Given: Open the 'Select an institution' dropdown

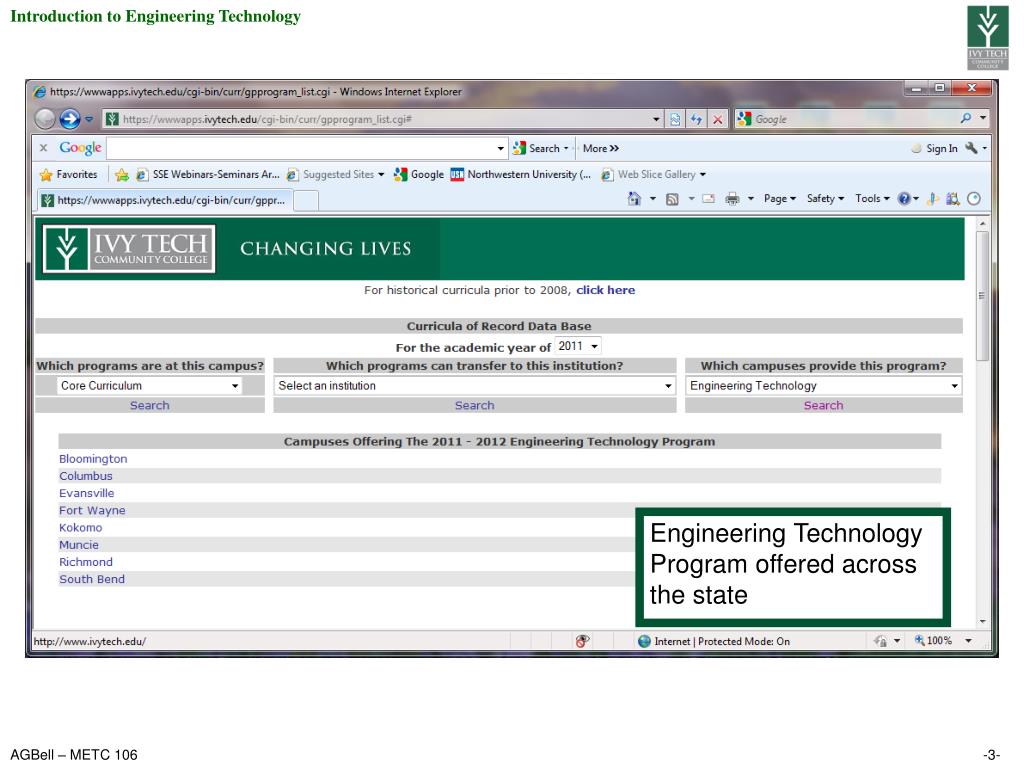Looking at the screenshot, I should point(475,386).
